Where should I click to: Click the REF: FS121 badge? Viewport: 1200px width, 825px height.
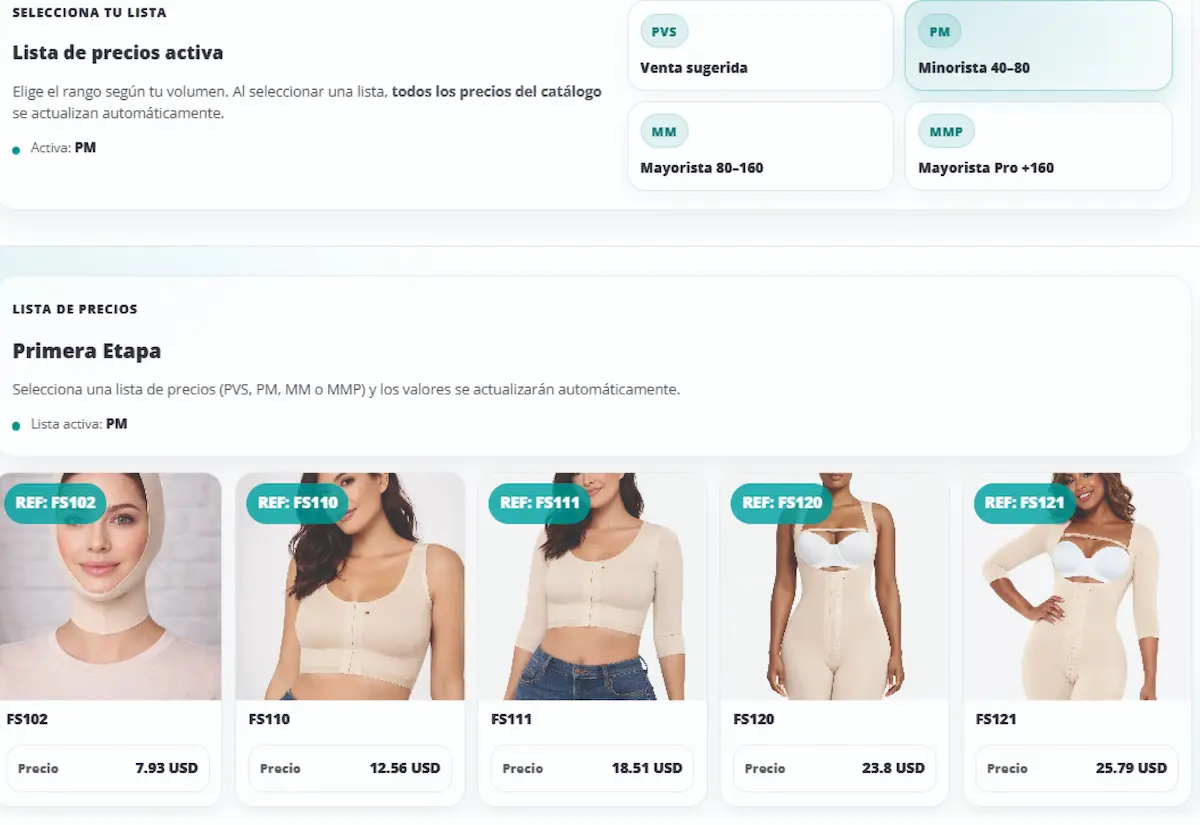1025,502
